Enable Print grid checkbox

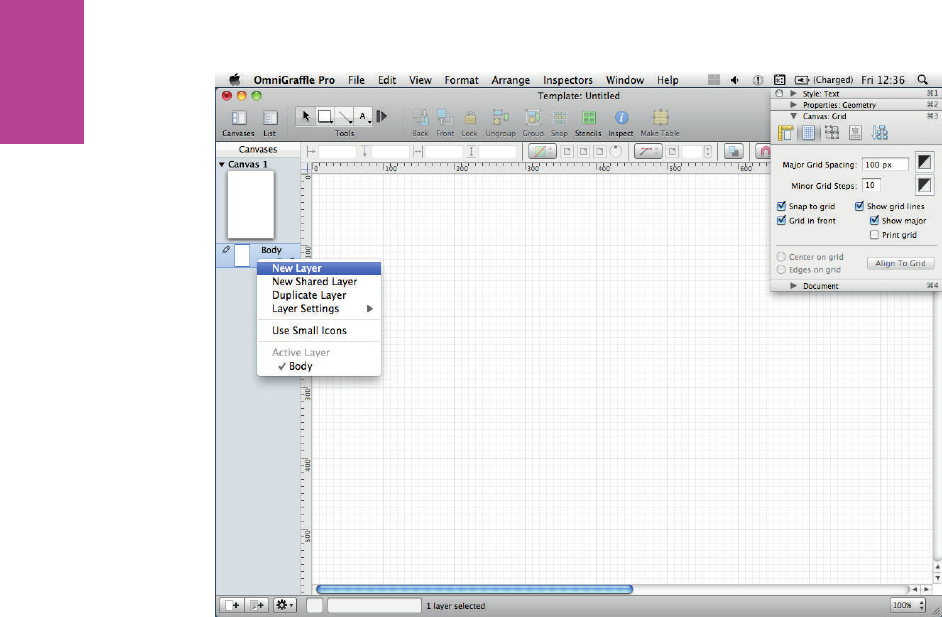click(874, 235)
